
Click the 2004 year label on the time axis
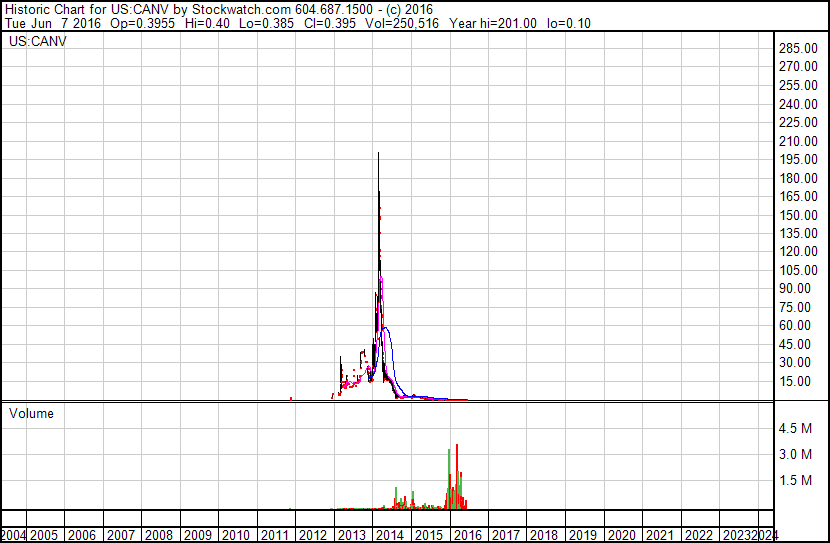pyautogui.click(x=13, y=536)
